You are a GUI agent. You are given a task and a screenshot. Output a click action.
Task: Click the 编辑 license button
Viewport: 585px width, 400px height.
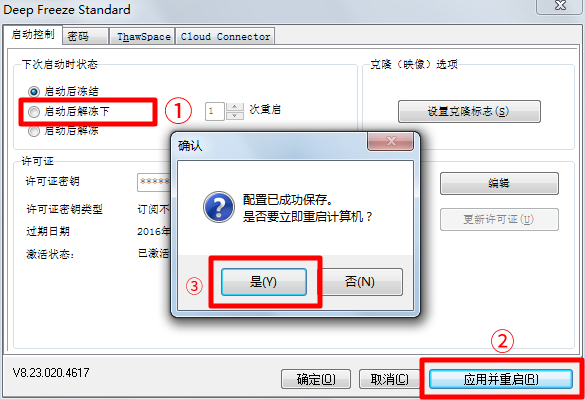click(x=499, y=183)
